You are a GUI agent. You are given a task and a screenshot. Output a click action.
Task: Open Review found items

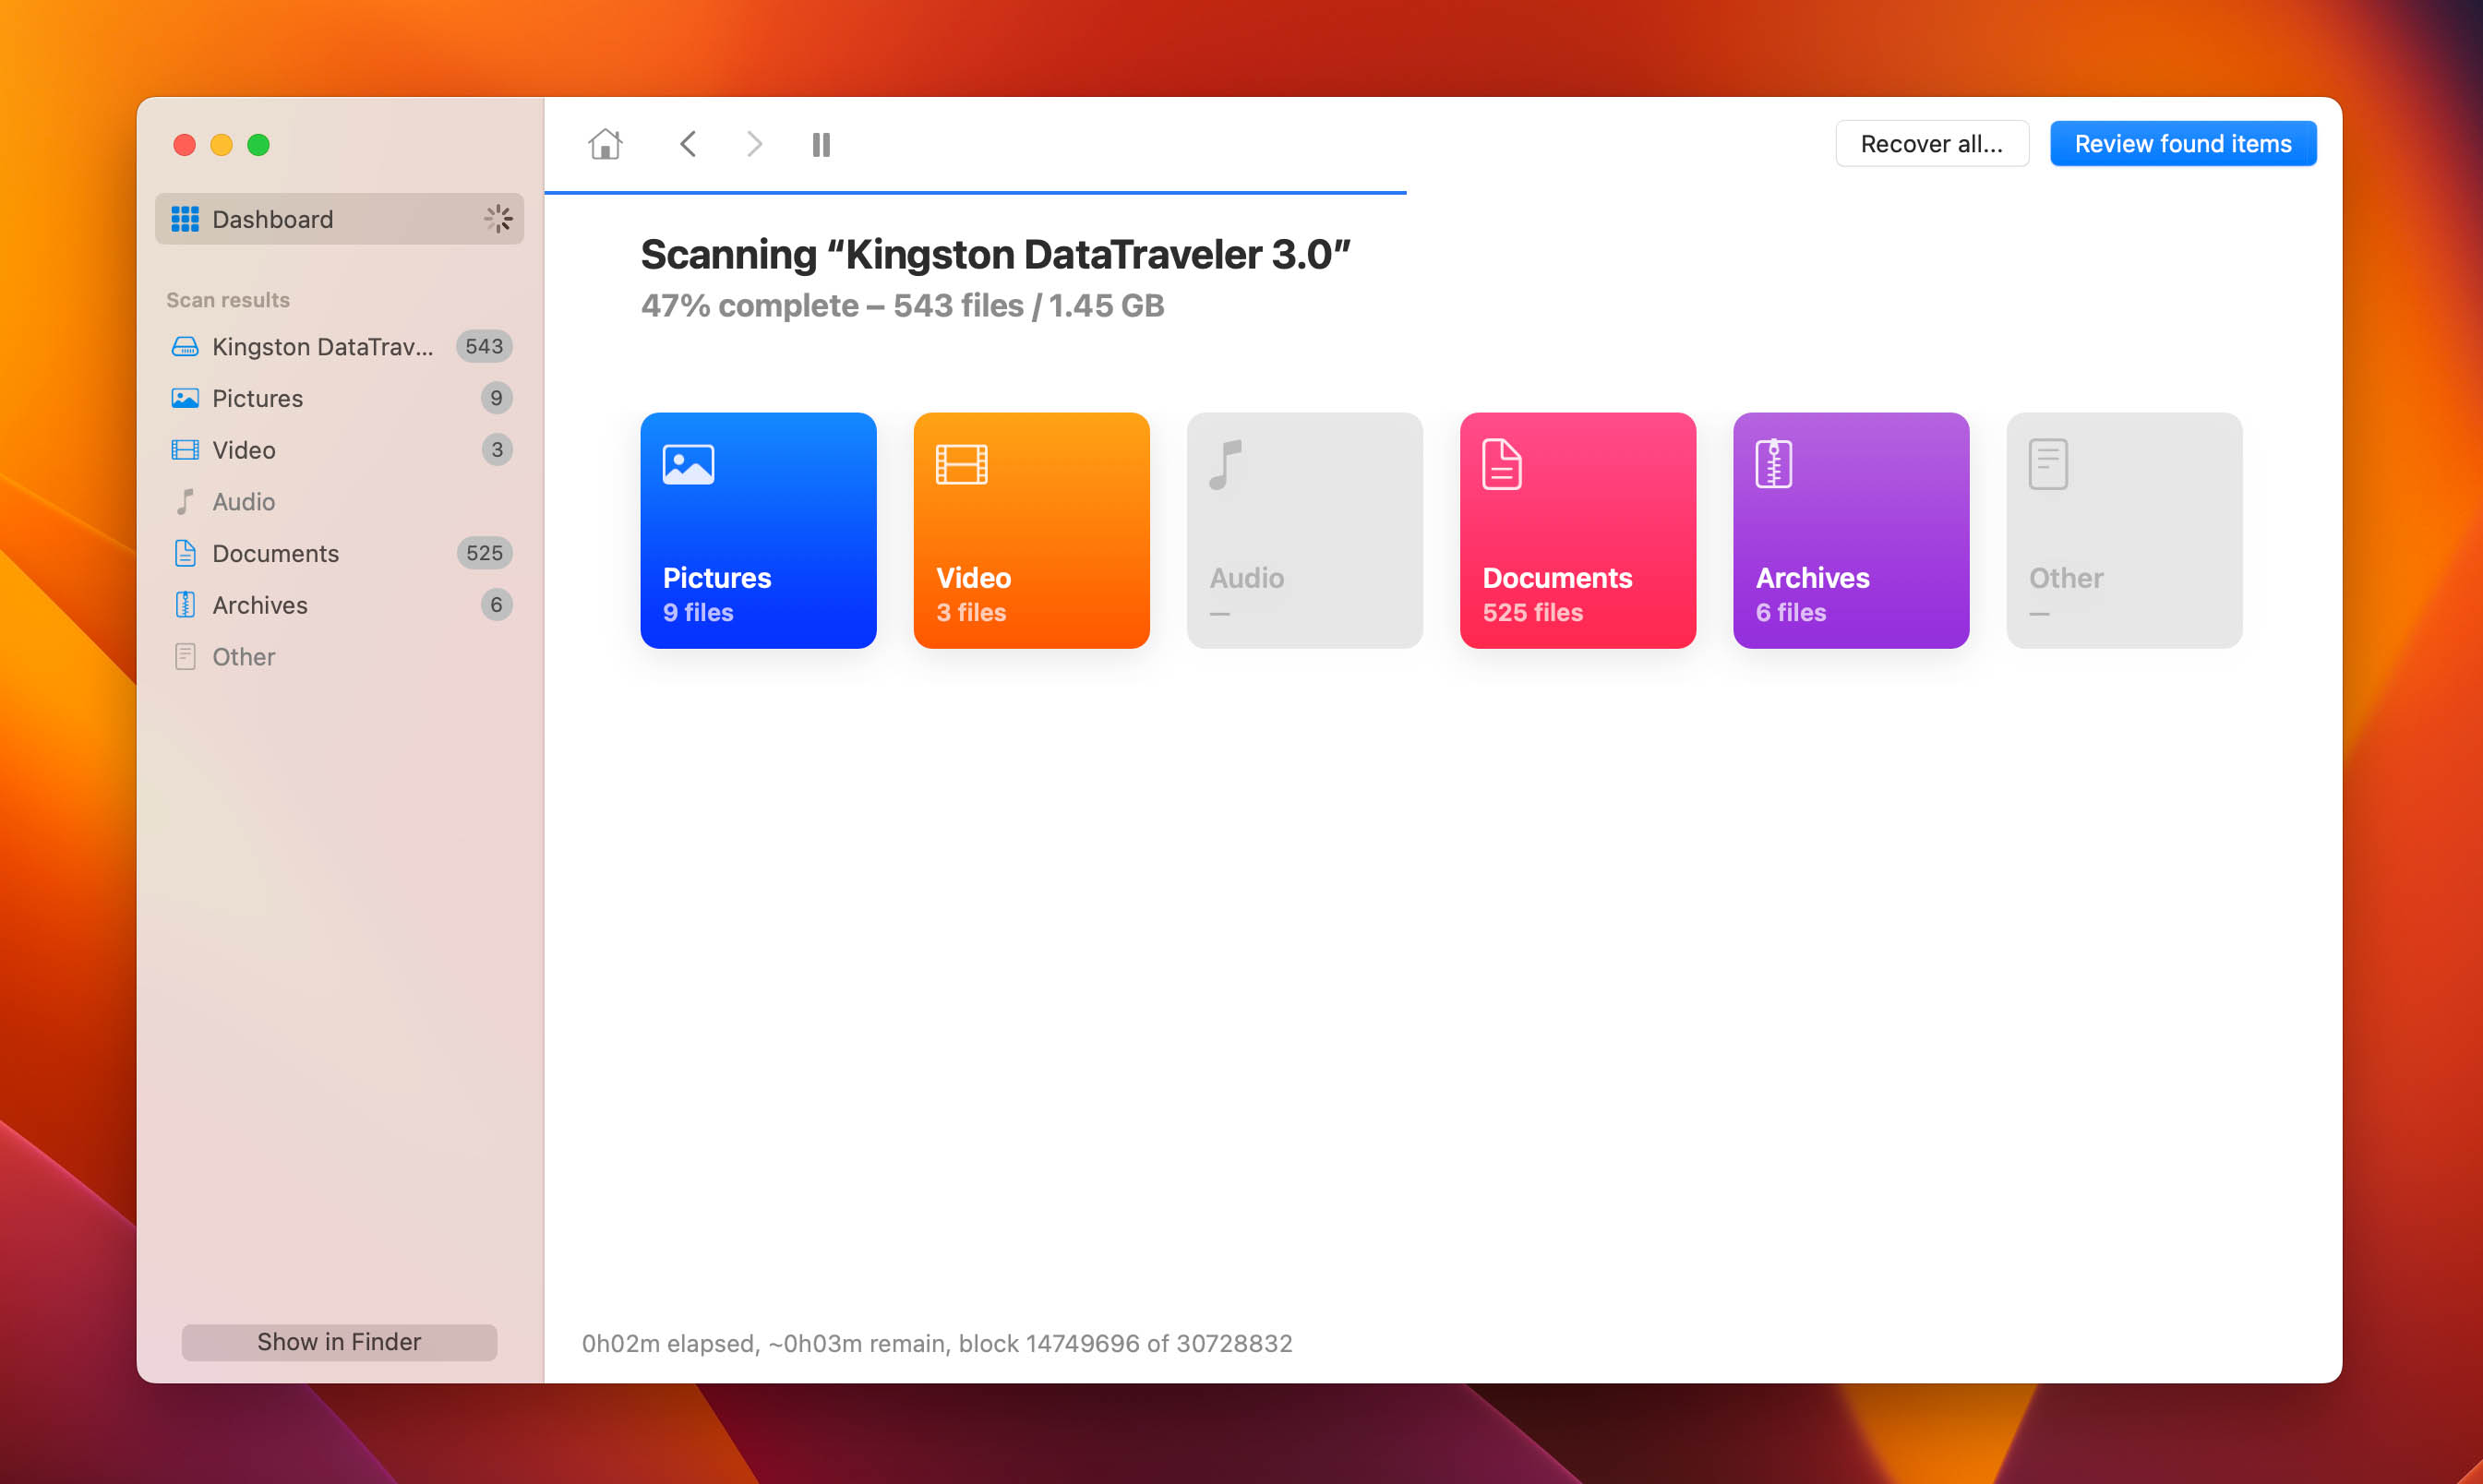tap(2182, 144)
